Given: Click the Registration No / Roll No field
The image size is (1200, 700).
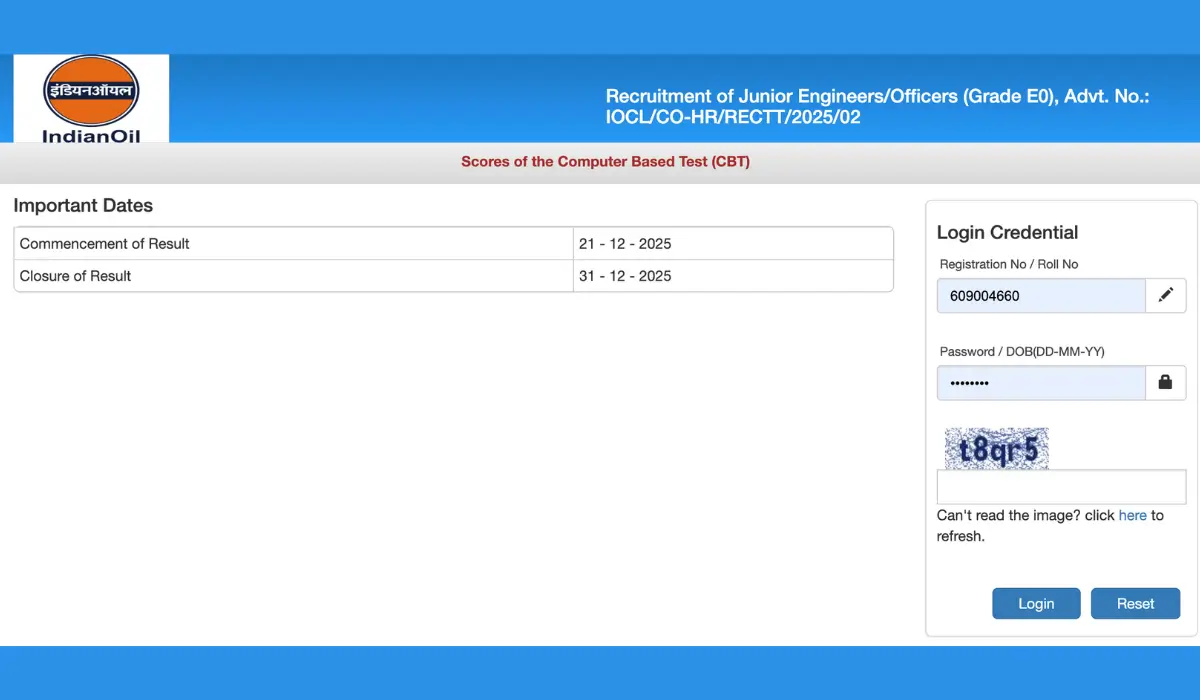Looking at the screenshot, I should [1040, 295].
